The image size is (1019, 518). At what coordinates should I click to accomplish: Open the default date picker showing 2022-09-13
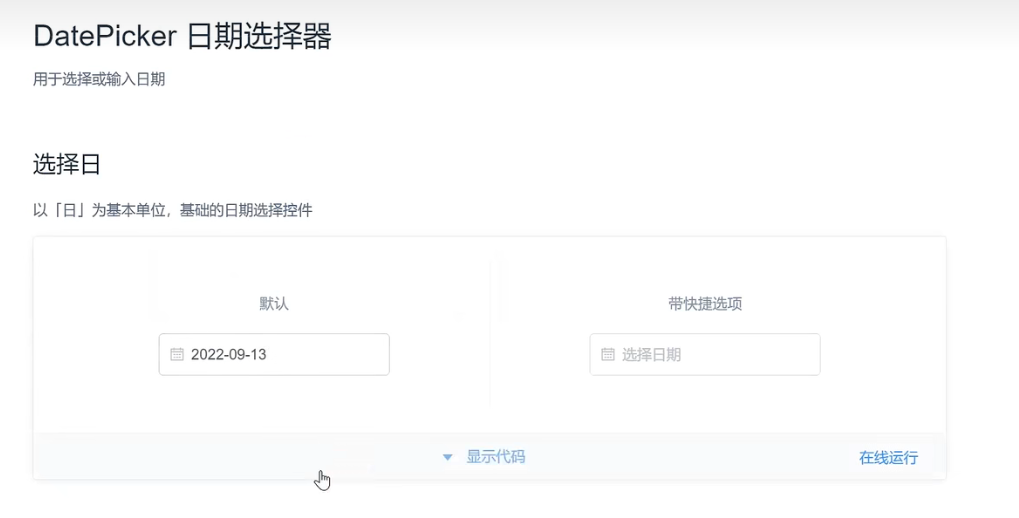(x=274, y=354)
